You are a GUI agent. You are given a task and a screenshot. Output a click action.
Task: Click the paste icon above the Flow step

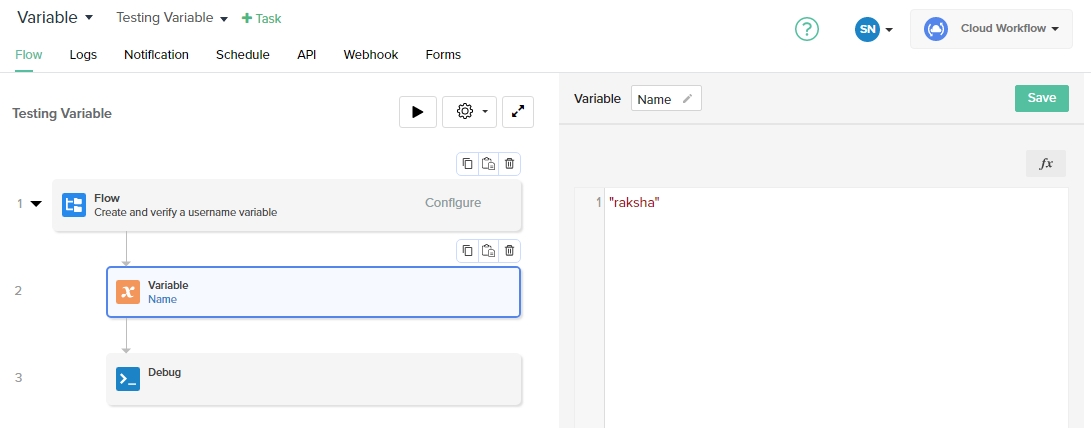click(x=488, y=164)
